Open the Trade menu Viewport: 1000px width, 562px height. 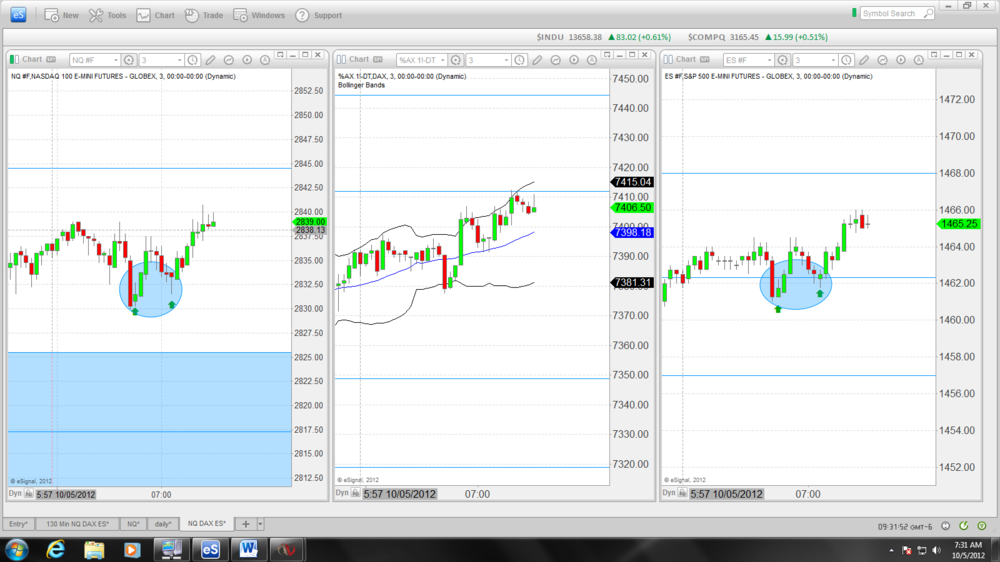point(203,15)
